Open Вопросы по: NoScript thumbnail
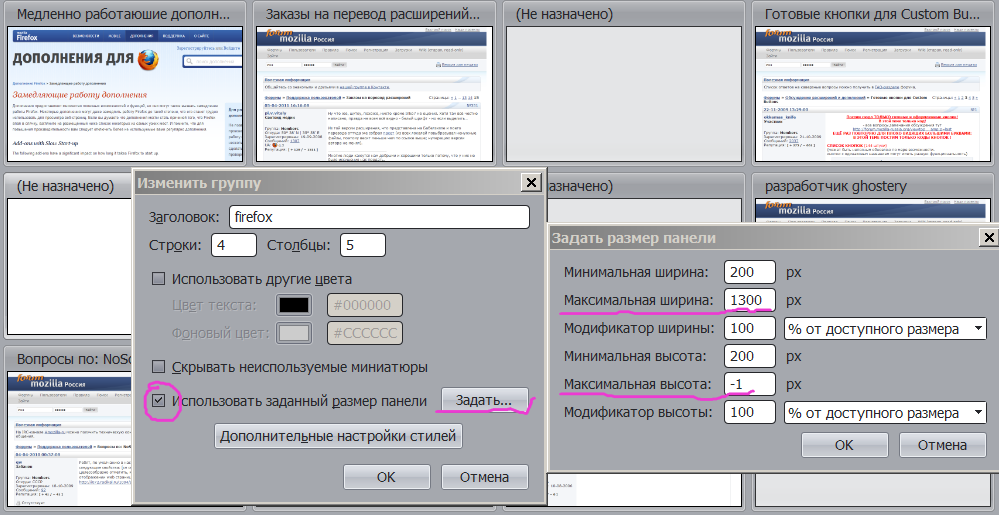This screenshot has height=515, width=999. 70,439
